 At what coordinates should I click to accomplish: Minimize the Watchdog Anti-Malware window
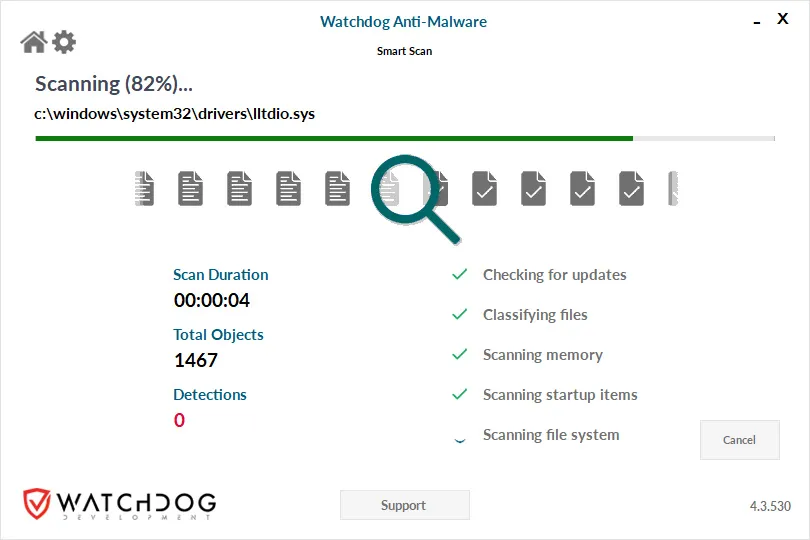tap(757, 23)
